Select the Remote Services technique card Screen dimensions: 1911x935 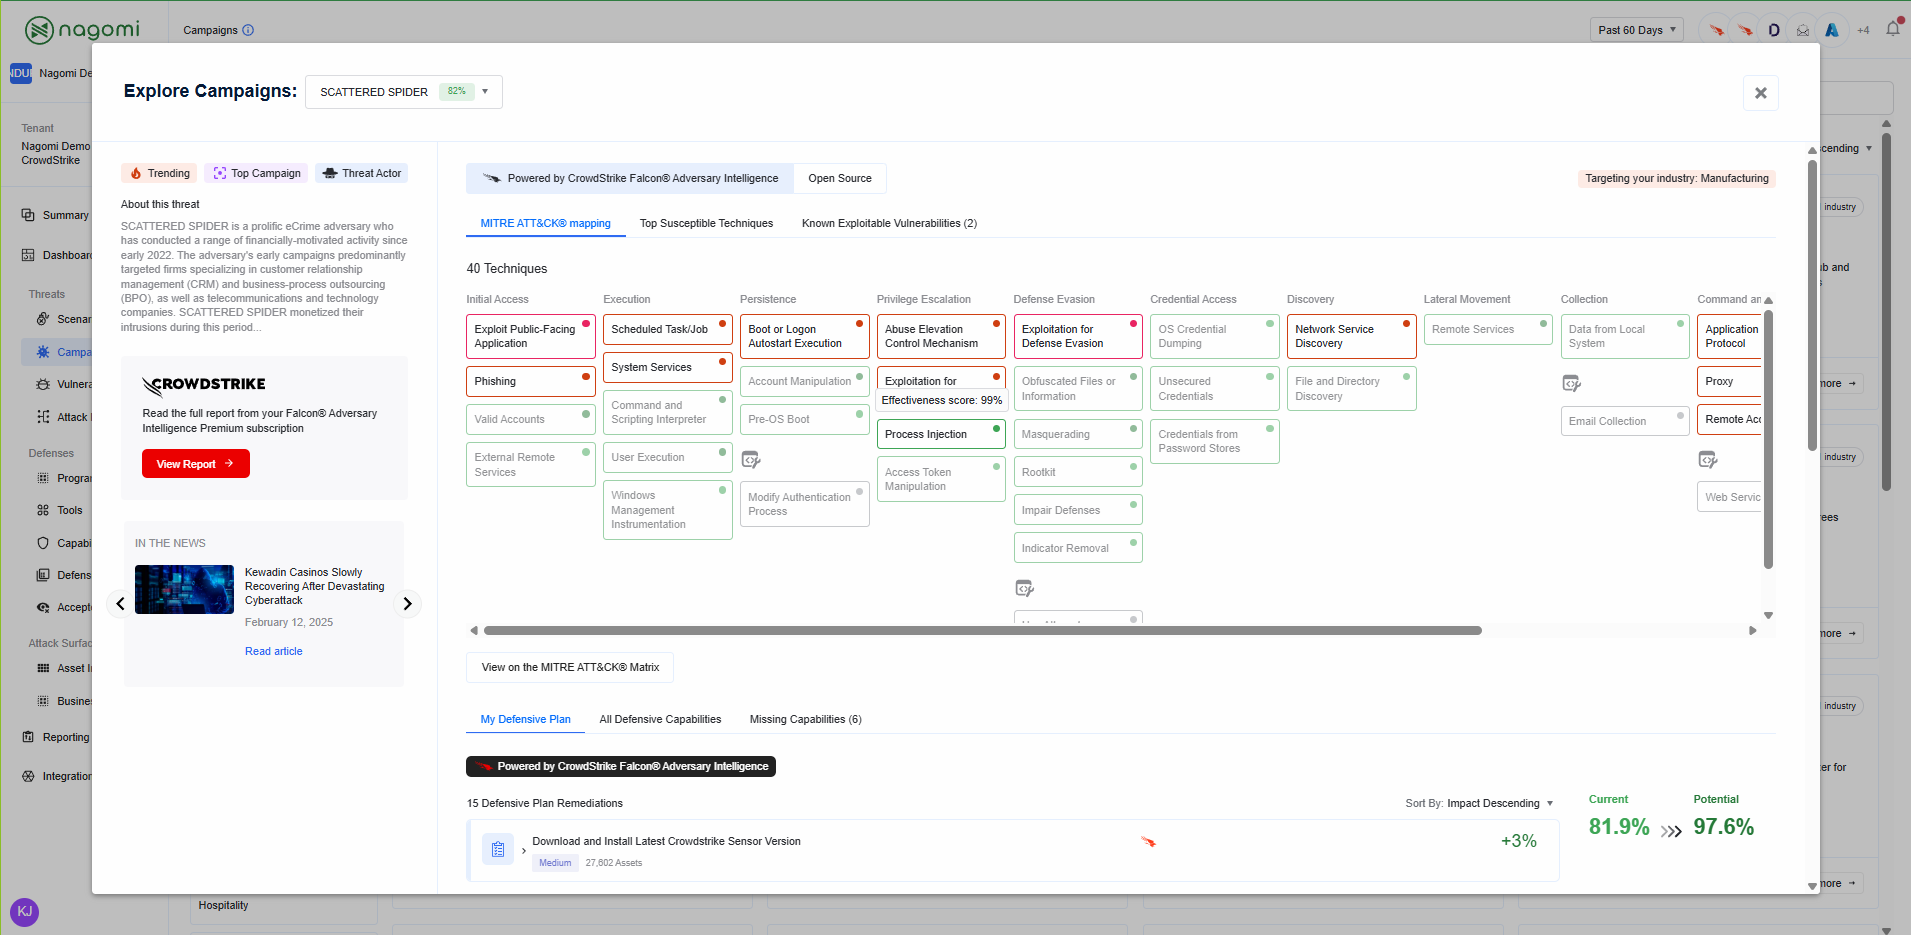[1488, 329]
